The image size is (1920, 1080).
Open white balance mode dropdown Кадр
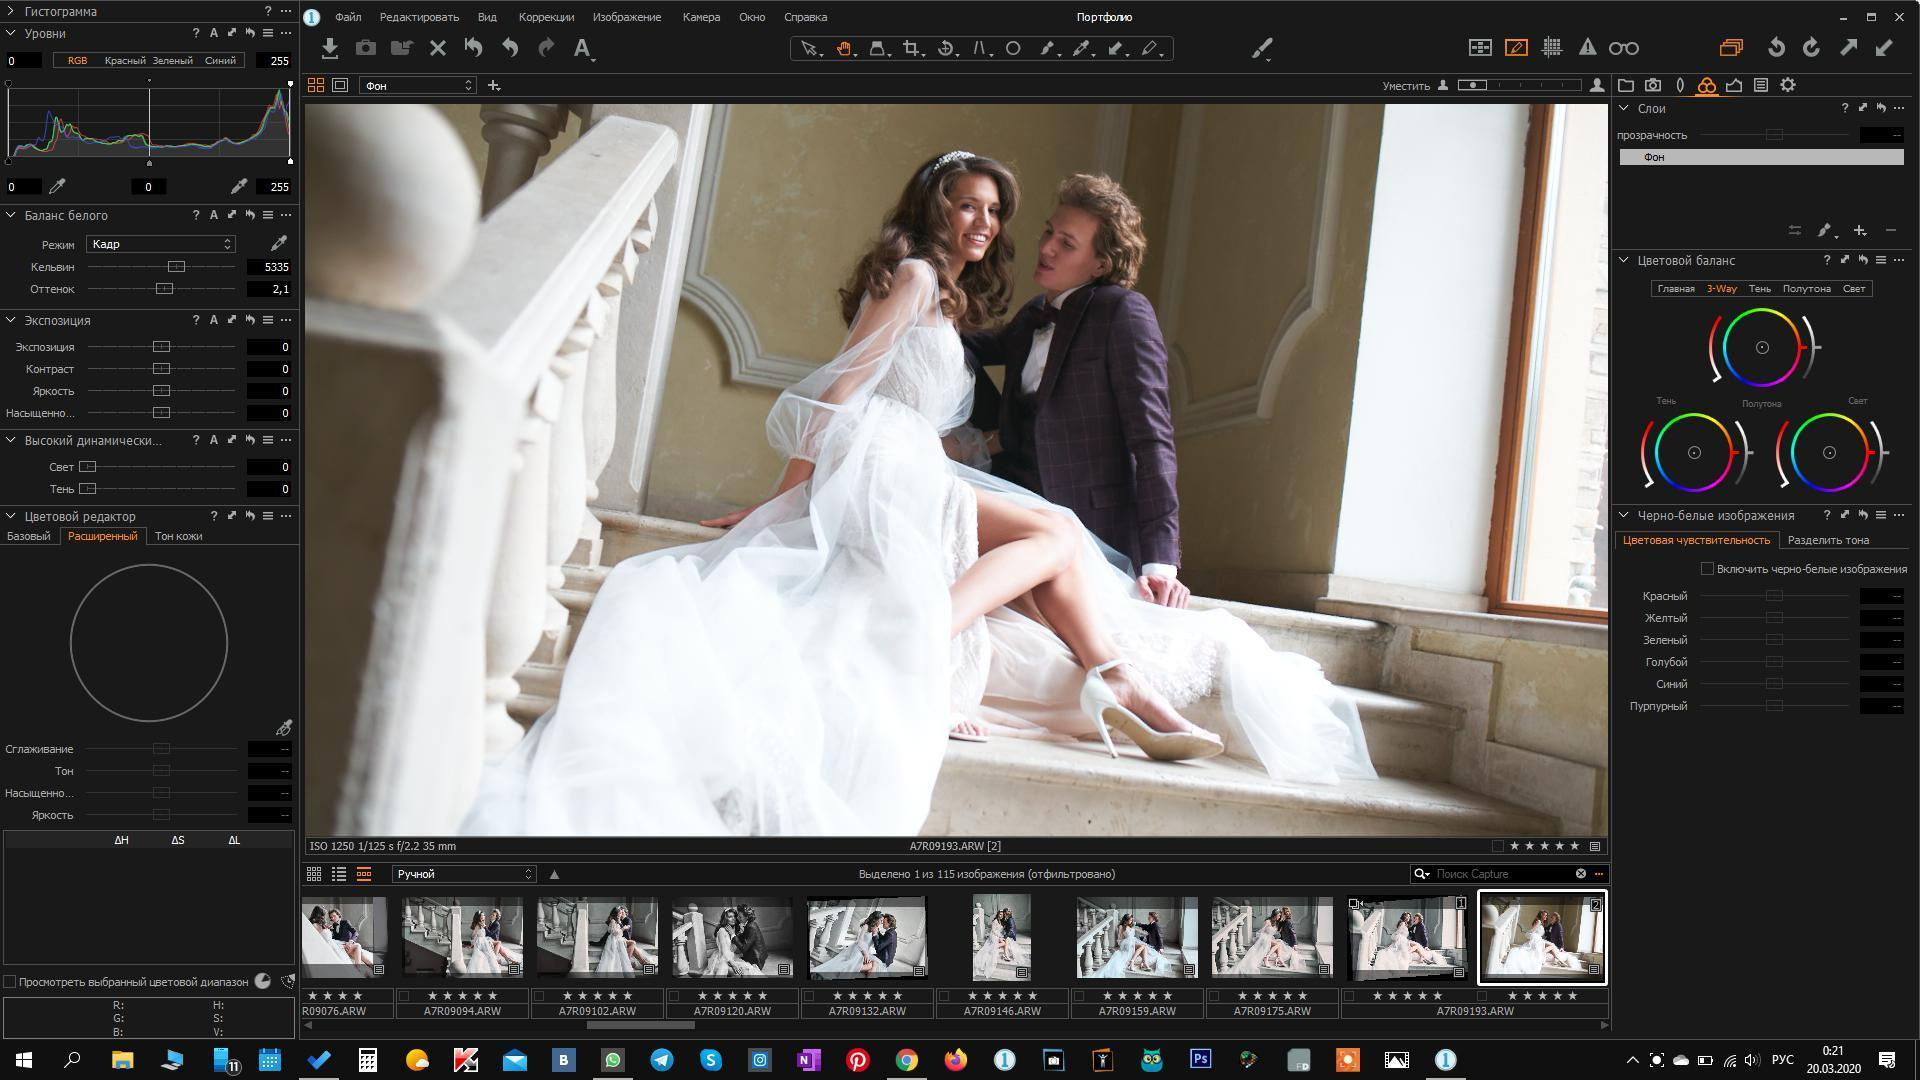pyautogui.click(x=160, y=244)
